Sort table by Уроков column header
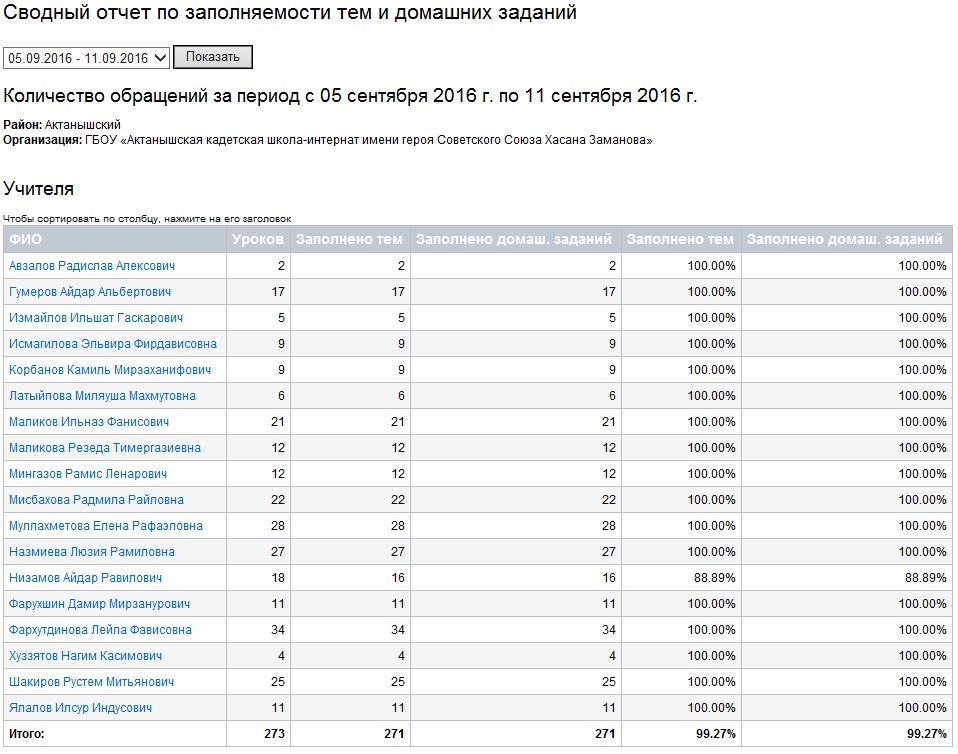 258,239
